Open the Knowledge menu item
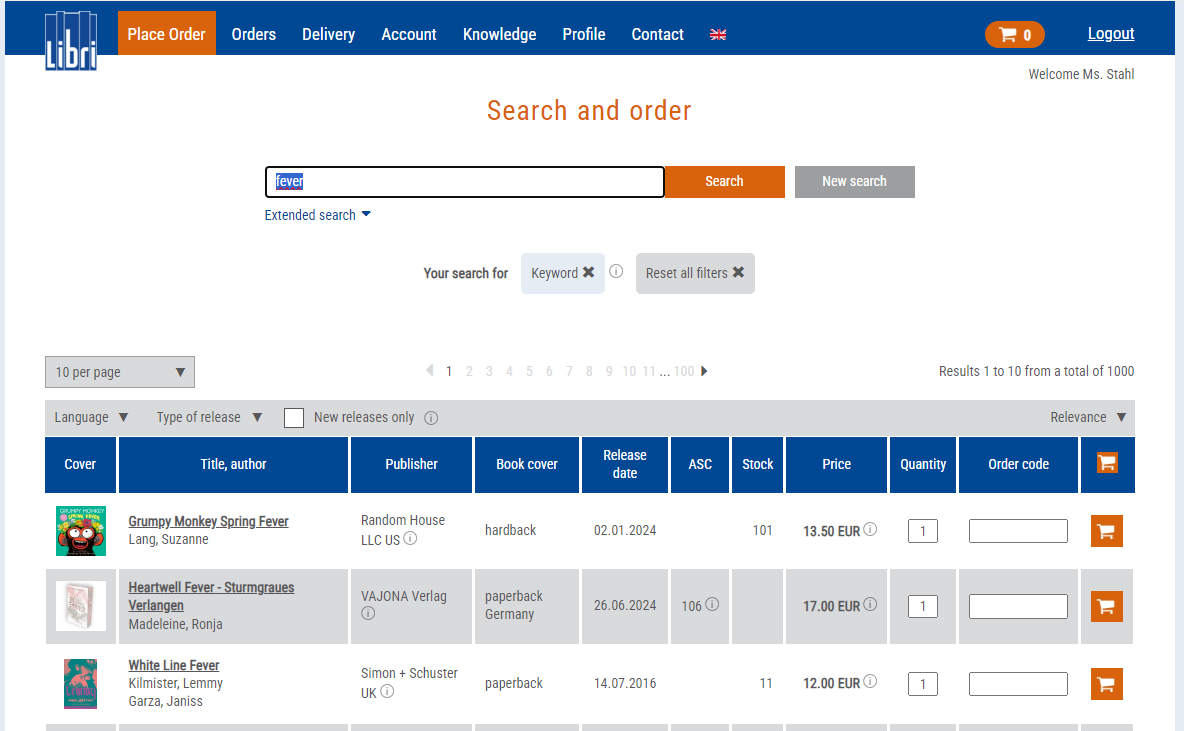The height and width of the screenshot is (731, 1184). pos(499,34)
